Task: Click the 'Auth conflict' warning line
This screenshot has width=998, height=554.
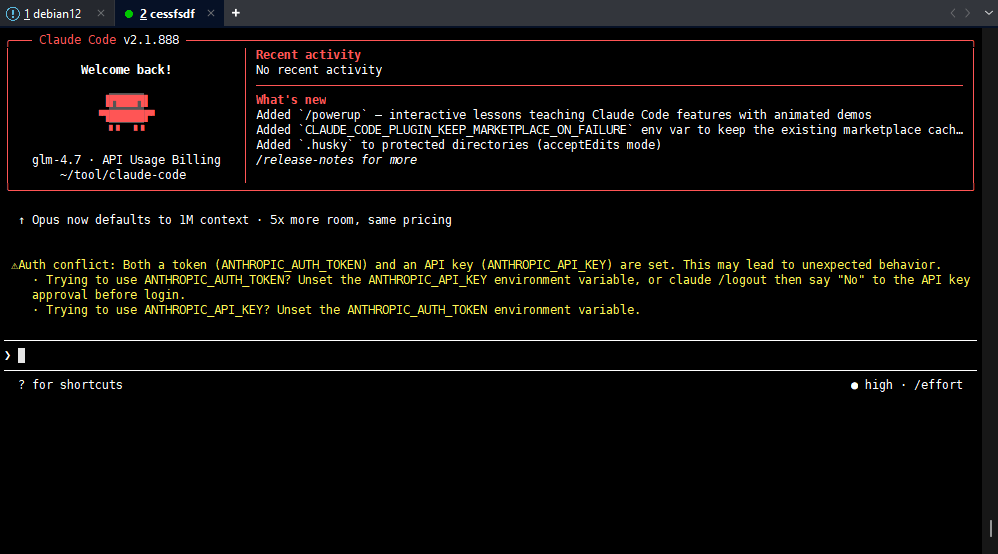Action: (x=476, y=265)
